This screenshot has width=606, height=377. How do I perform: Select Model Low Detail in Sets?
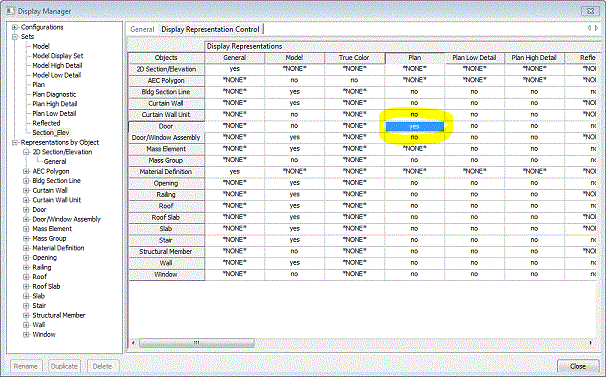tap(57, 75)
